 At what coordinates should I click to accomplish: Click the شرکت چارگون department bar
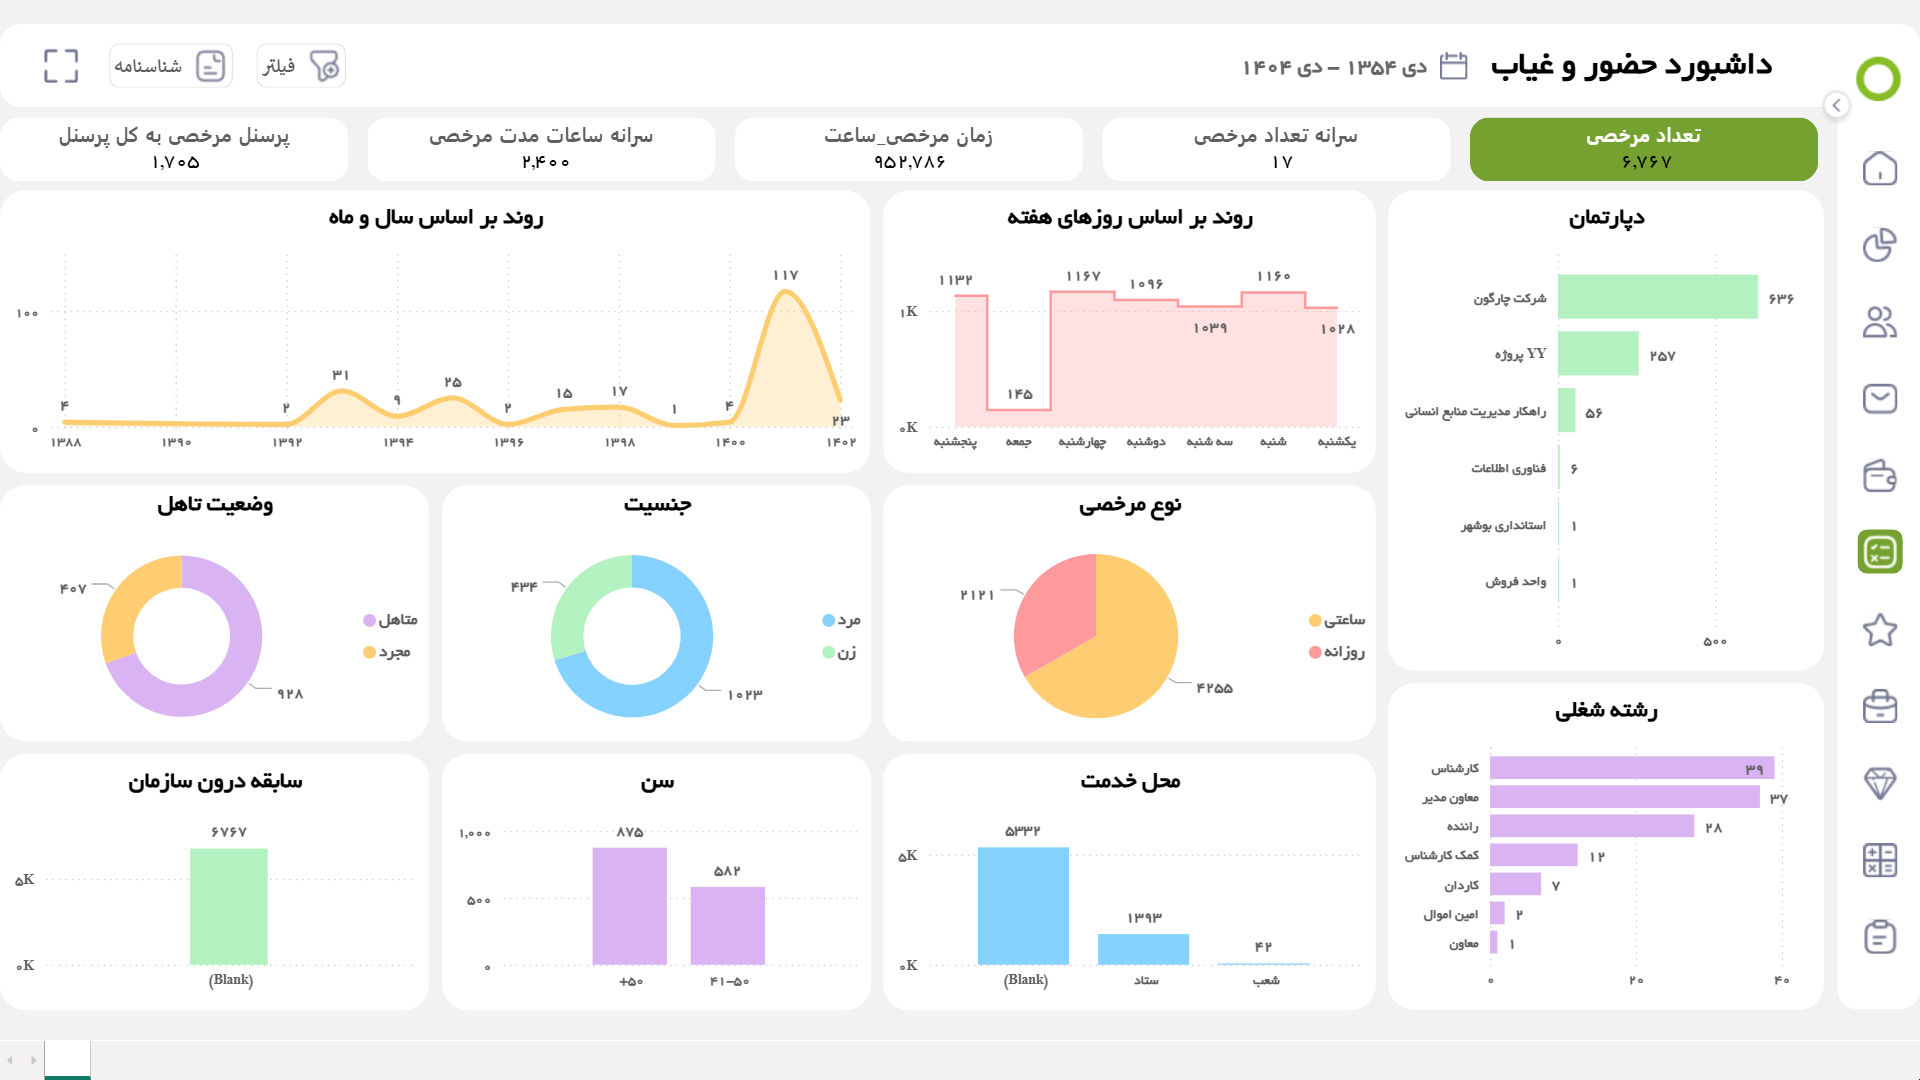[x=1657, y=297]
